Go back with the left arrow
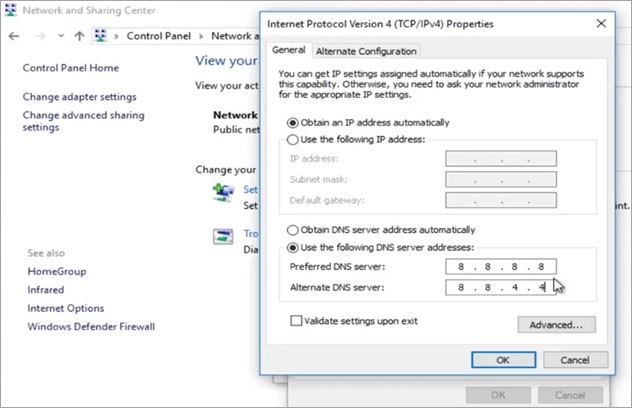The image size is (632, 408). coord(14,36)
